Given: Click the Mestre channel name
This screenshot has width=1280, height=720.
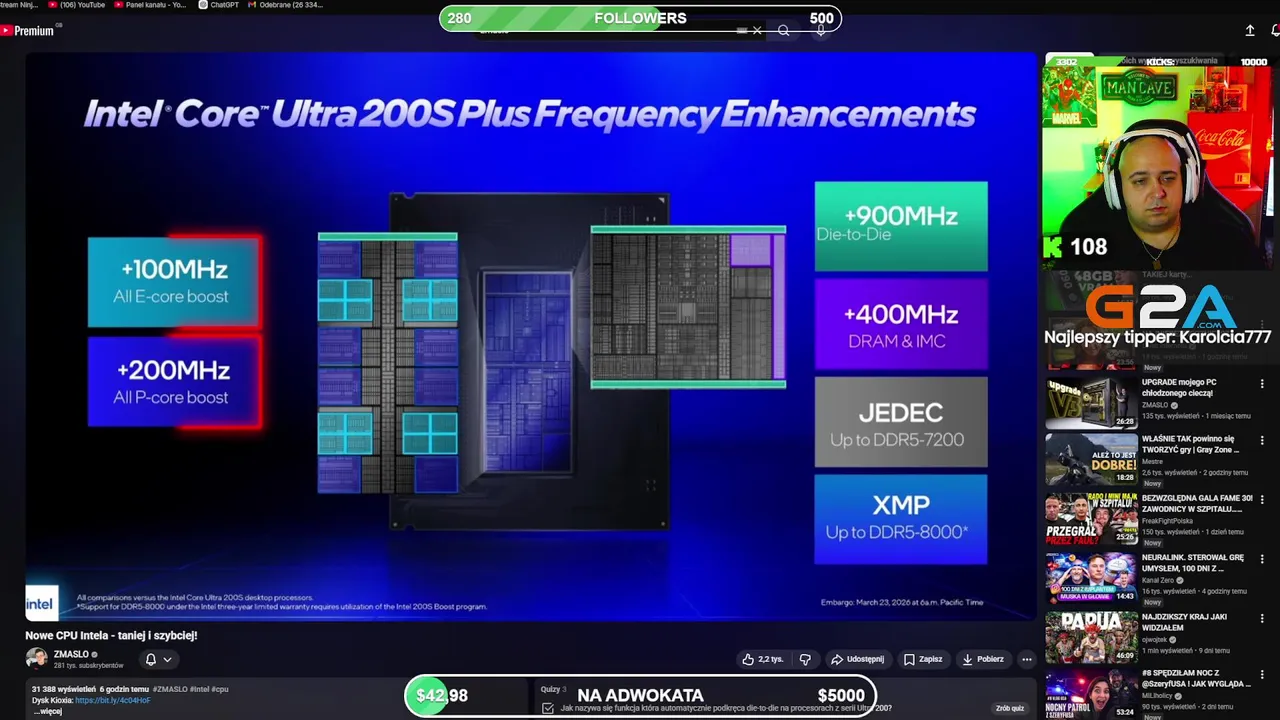Looking at the screenshot, I should (1153, 462).
